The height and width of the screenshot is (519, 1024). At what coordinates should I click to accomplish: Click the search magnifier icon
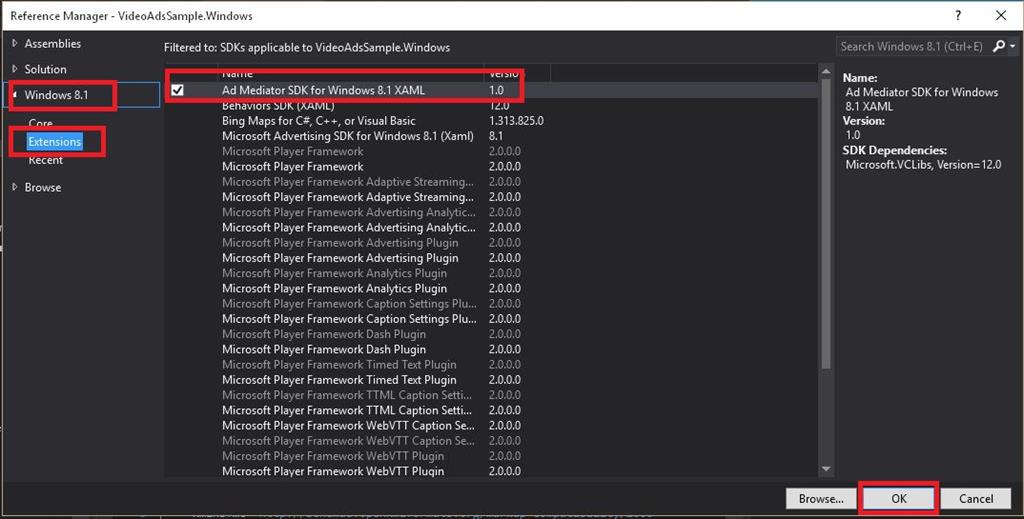point(999,46)
